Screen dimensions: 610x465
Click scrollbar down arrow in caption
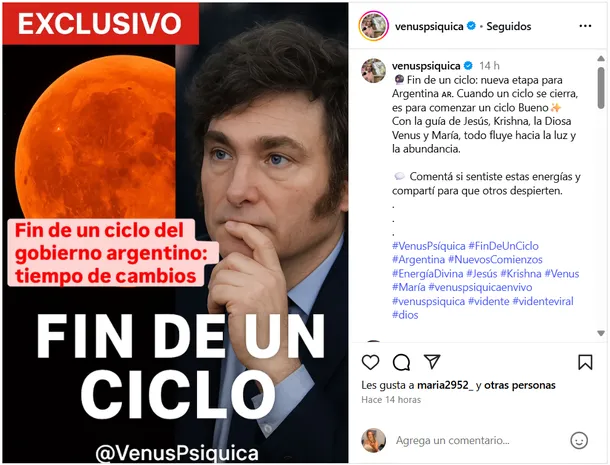point(601,333)
